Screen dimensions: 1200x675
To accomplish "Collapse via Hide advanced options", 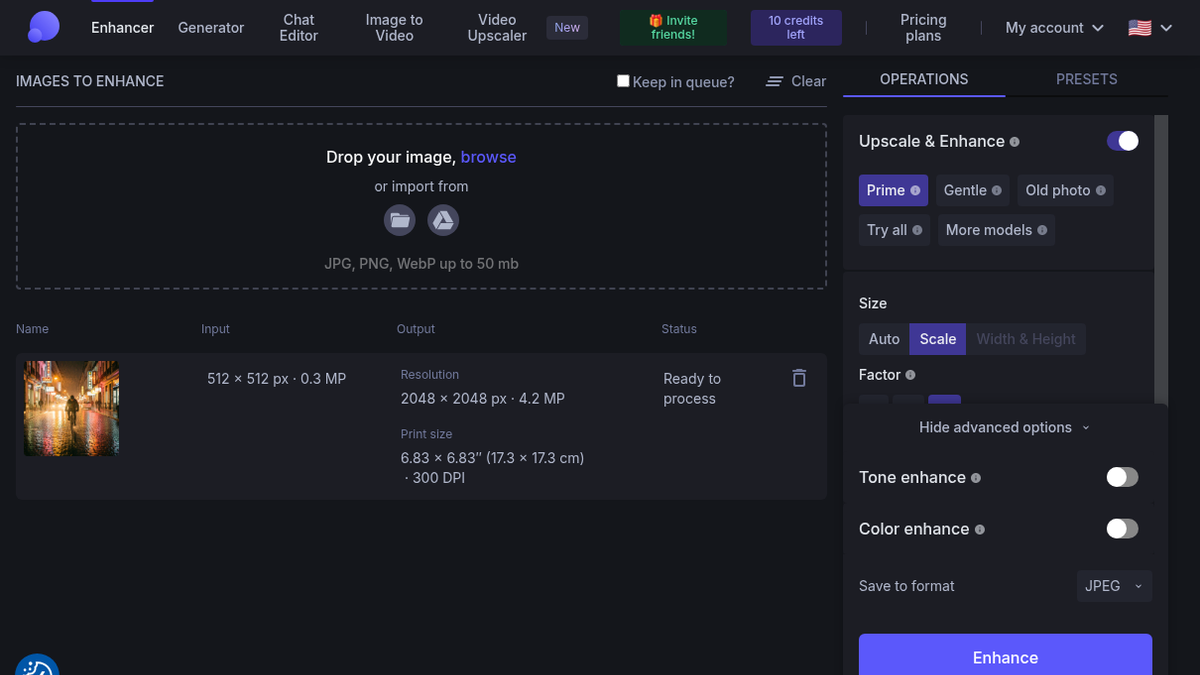I will [x=1005, y=427].
